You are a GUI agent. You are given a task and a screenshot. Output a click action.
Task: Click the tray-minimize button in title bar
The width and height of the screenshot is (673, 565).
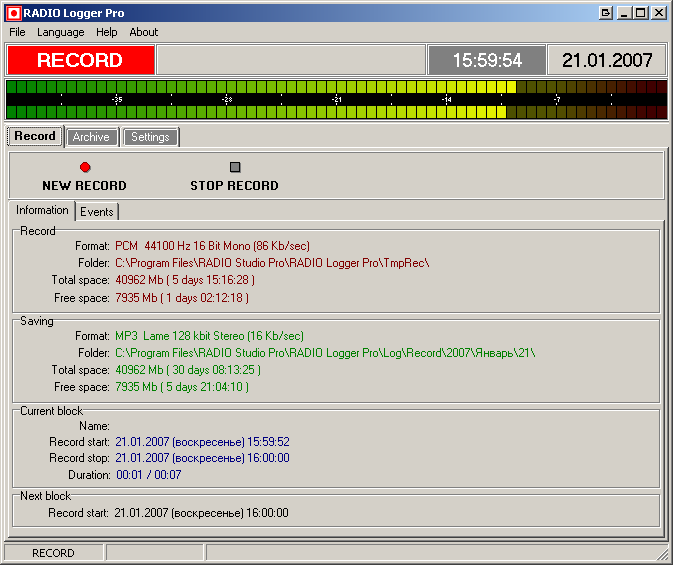(606, 13)
